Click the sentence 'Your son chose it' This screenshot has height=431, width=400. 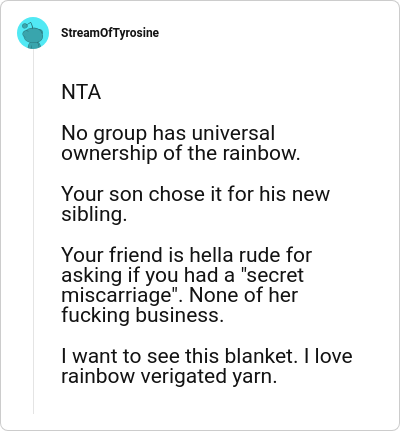click(135, 194)
